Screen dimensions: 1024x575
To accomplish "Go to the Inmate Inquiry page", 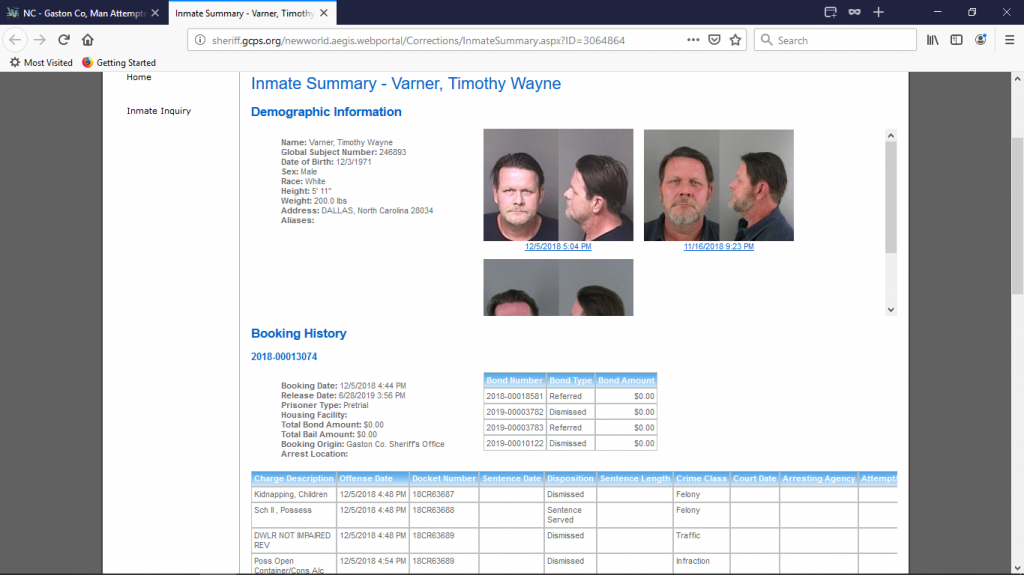I will [158, 111].
